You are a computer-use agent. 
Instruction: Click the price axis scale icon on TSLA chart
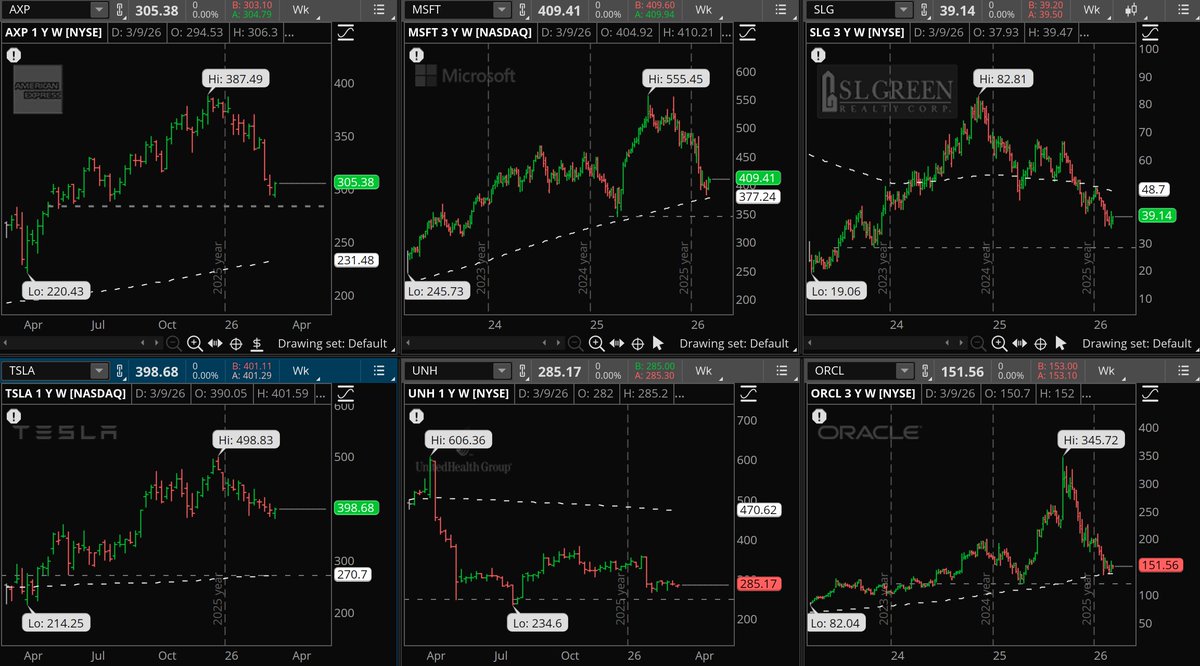point(346,394)
